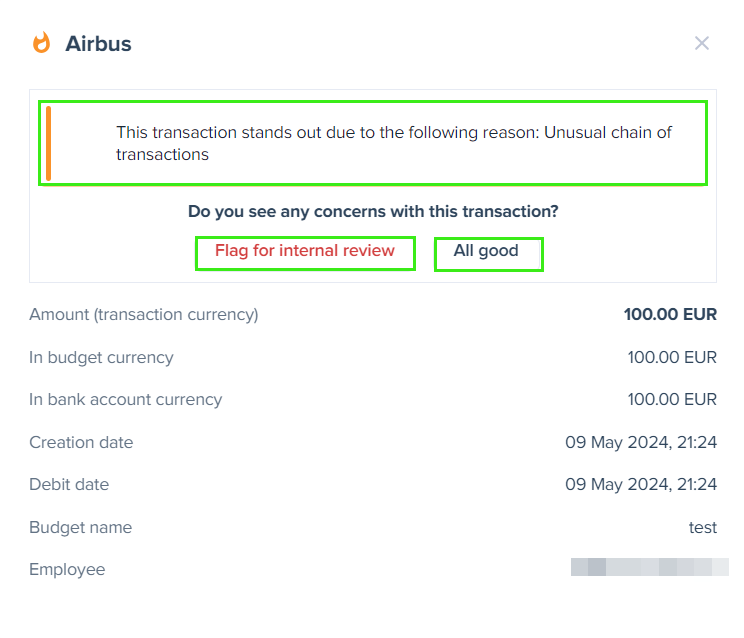744x638 pixels.
Task: Open the budget named test
Action: point(703,527)
